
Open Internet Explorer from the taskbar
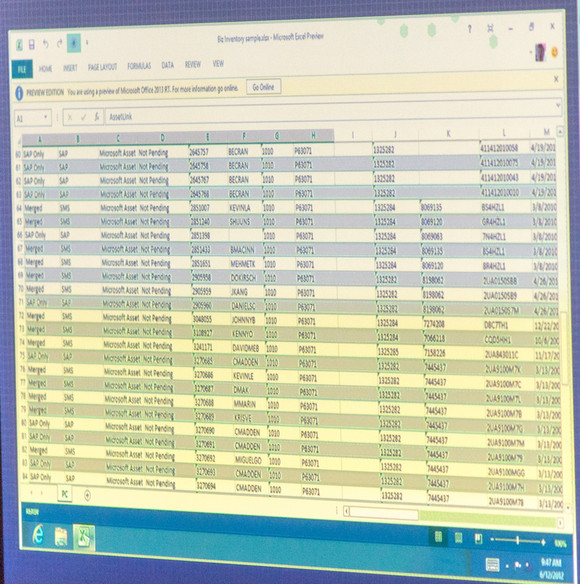click(38, 534)
